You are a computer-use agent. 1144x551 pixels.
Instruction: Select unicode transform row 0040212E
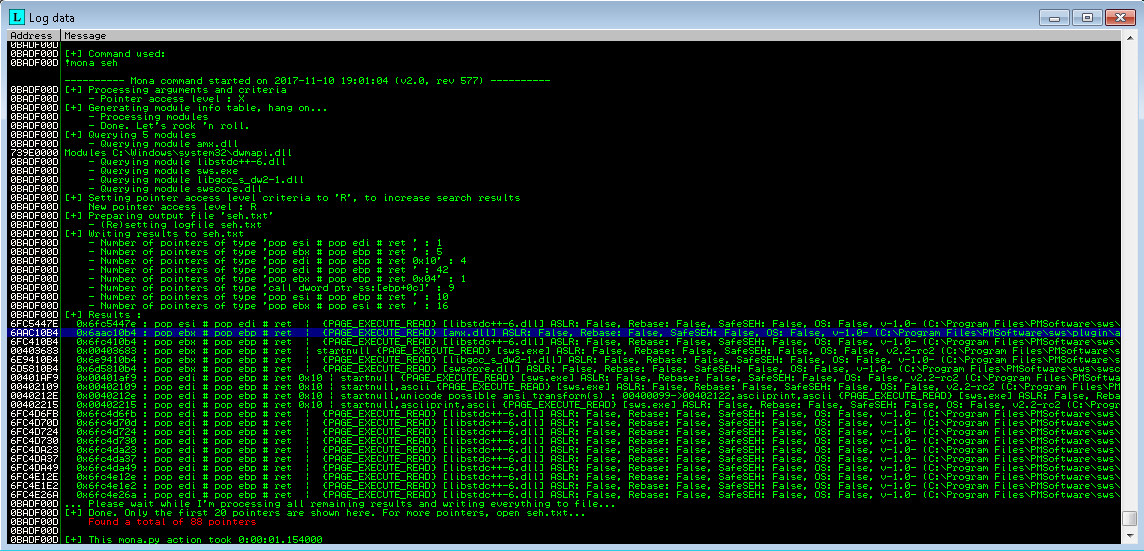(x=564, y=396)
